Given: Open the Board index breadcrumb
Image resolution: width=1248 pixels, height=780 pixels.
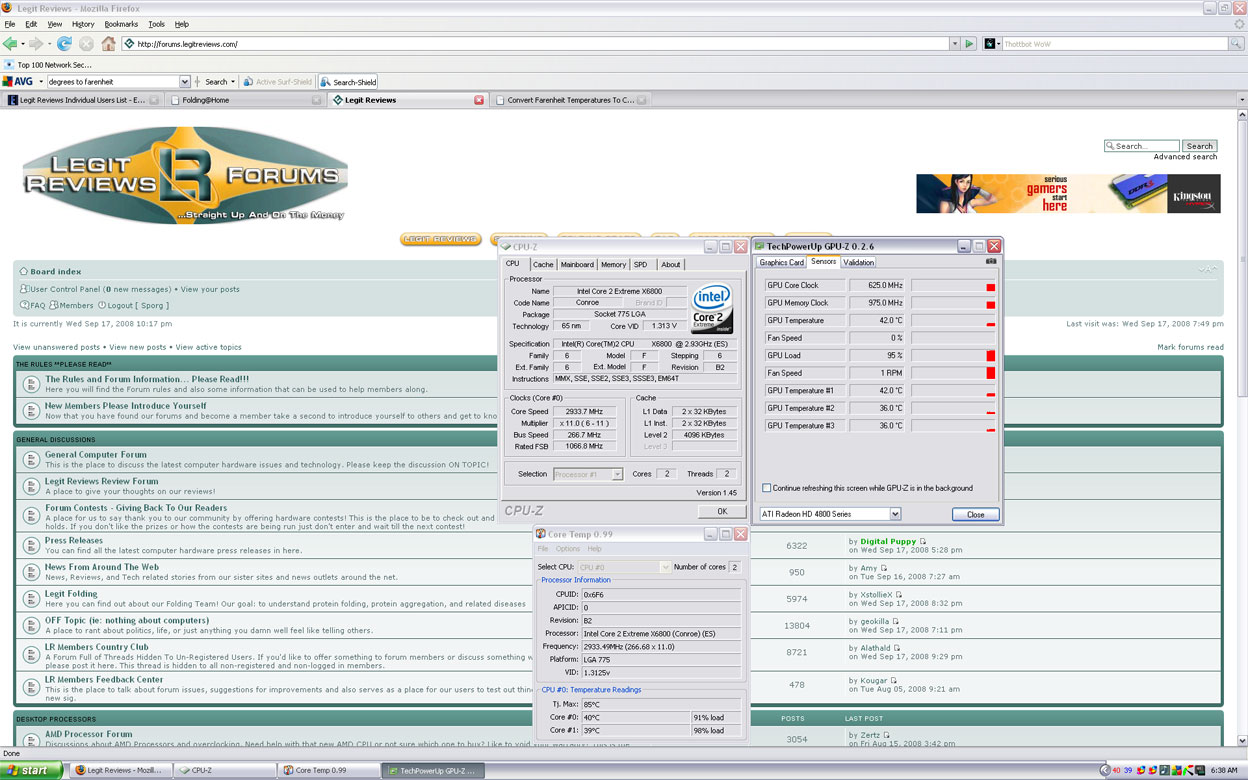Looking at the screenshot, I should click(x=50, y=272).
